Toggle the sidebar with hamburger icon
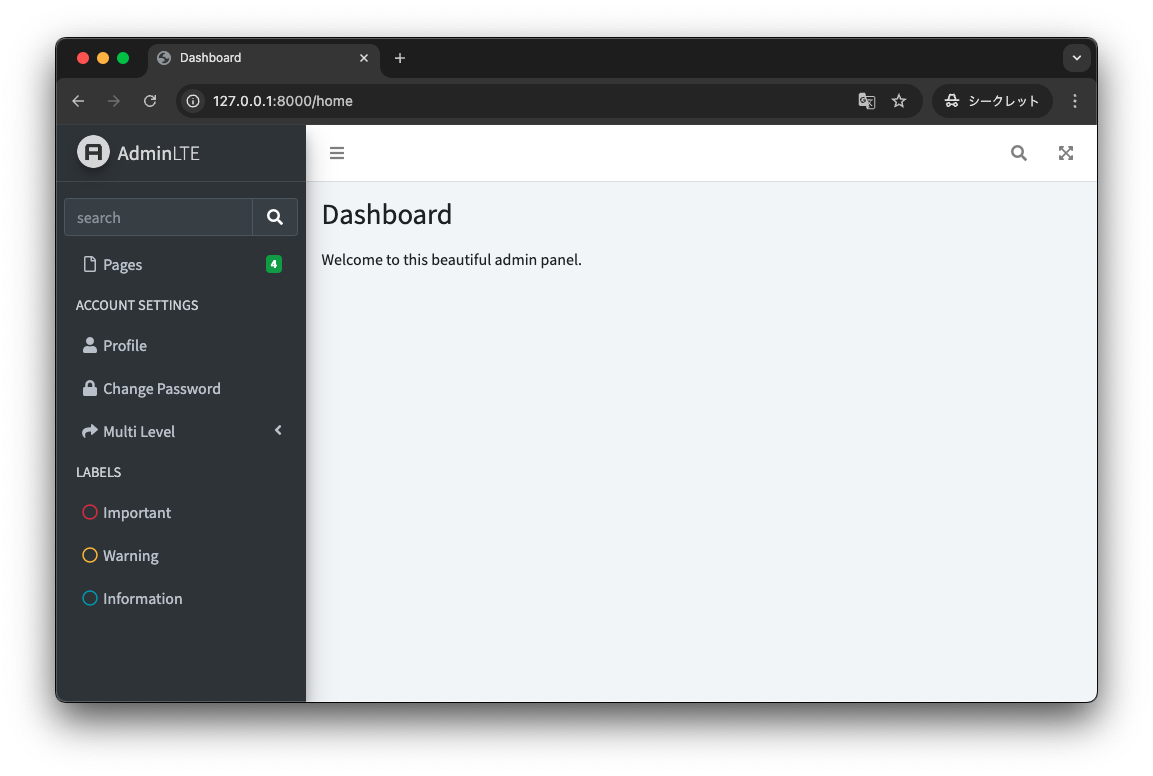This screenshot has height=776, width=1153. click(337, 153)
